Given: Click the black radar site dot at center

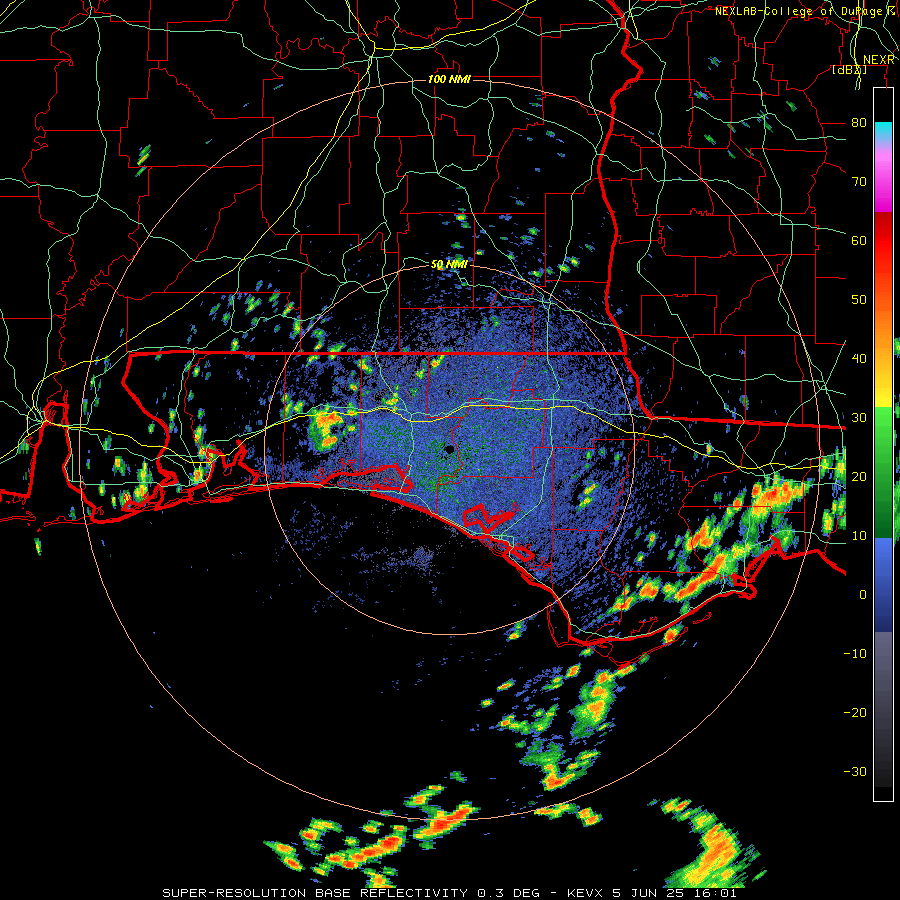Looking at the screenshot, I should coord(449,449).
